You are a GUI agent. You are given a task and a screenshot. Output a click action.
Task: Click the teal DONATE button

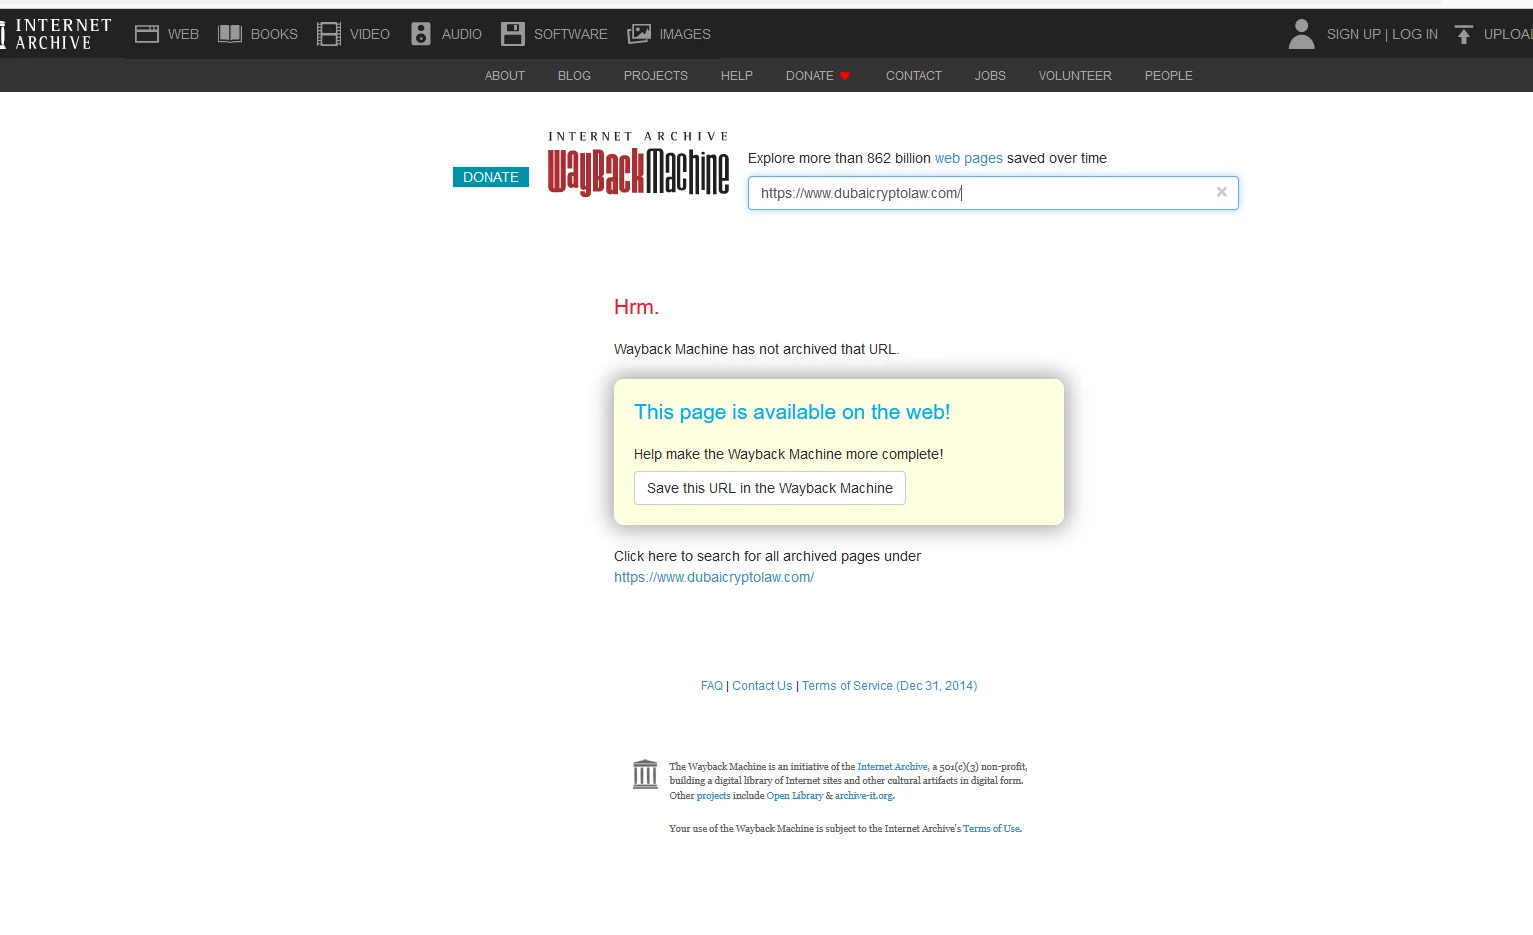491,177
